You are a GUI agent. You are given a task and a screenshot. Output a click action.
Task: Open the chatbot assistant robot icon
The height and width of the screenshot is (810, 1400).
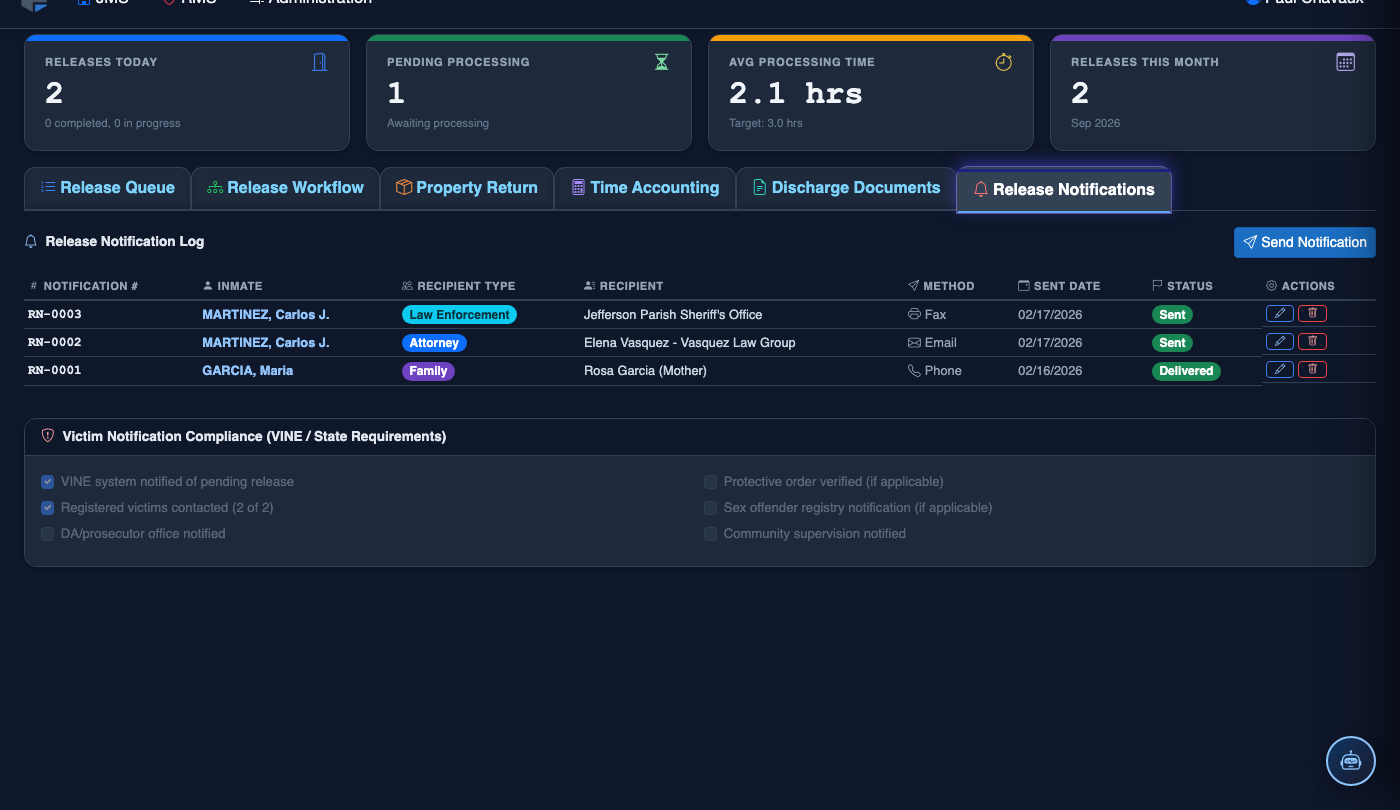pyautogui.click(x=1351, y=761)
